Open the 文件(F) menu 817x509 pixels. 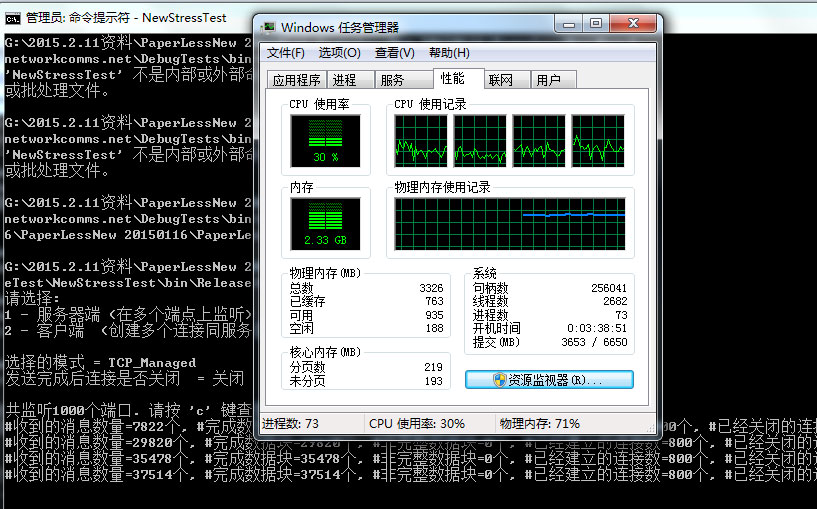tap(286, 53)
